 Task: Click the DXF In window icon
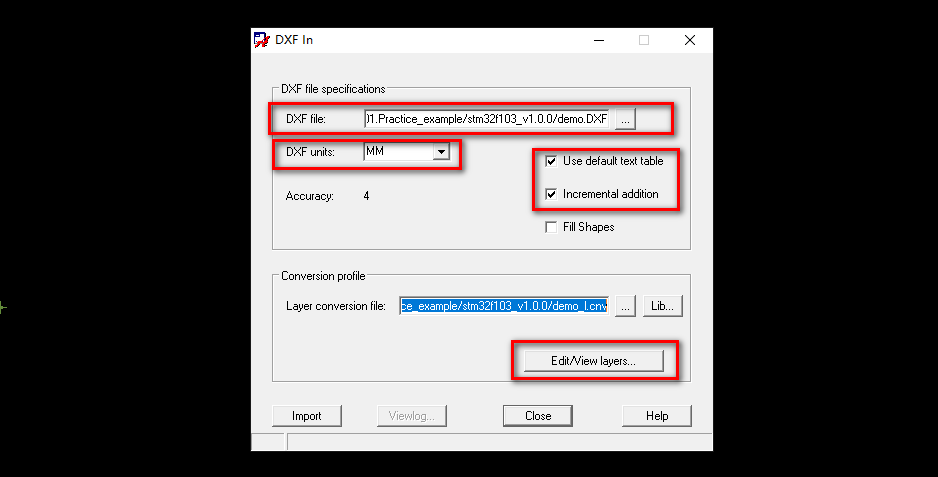pos(261,40)
